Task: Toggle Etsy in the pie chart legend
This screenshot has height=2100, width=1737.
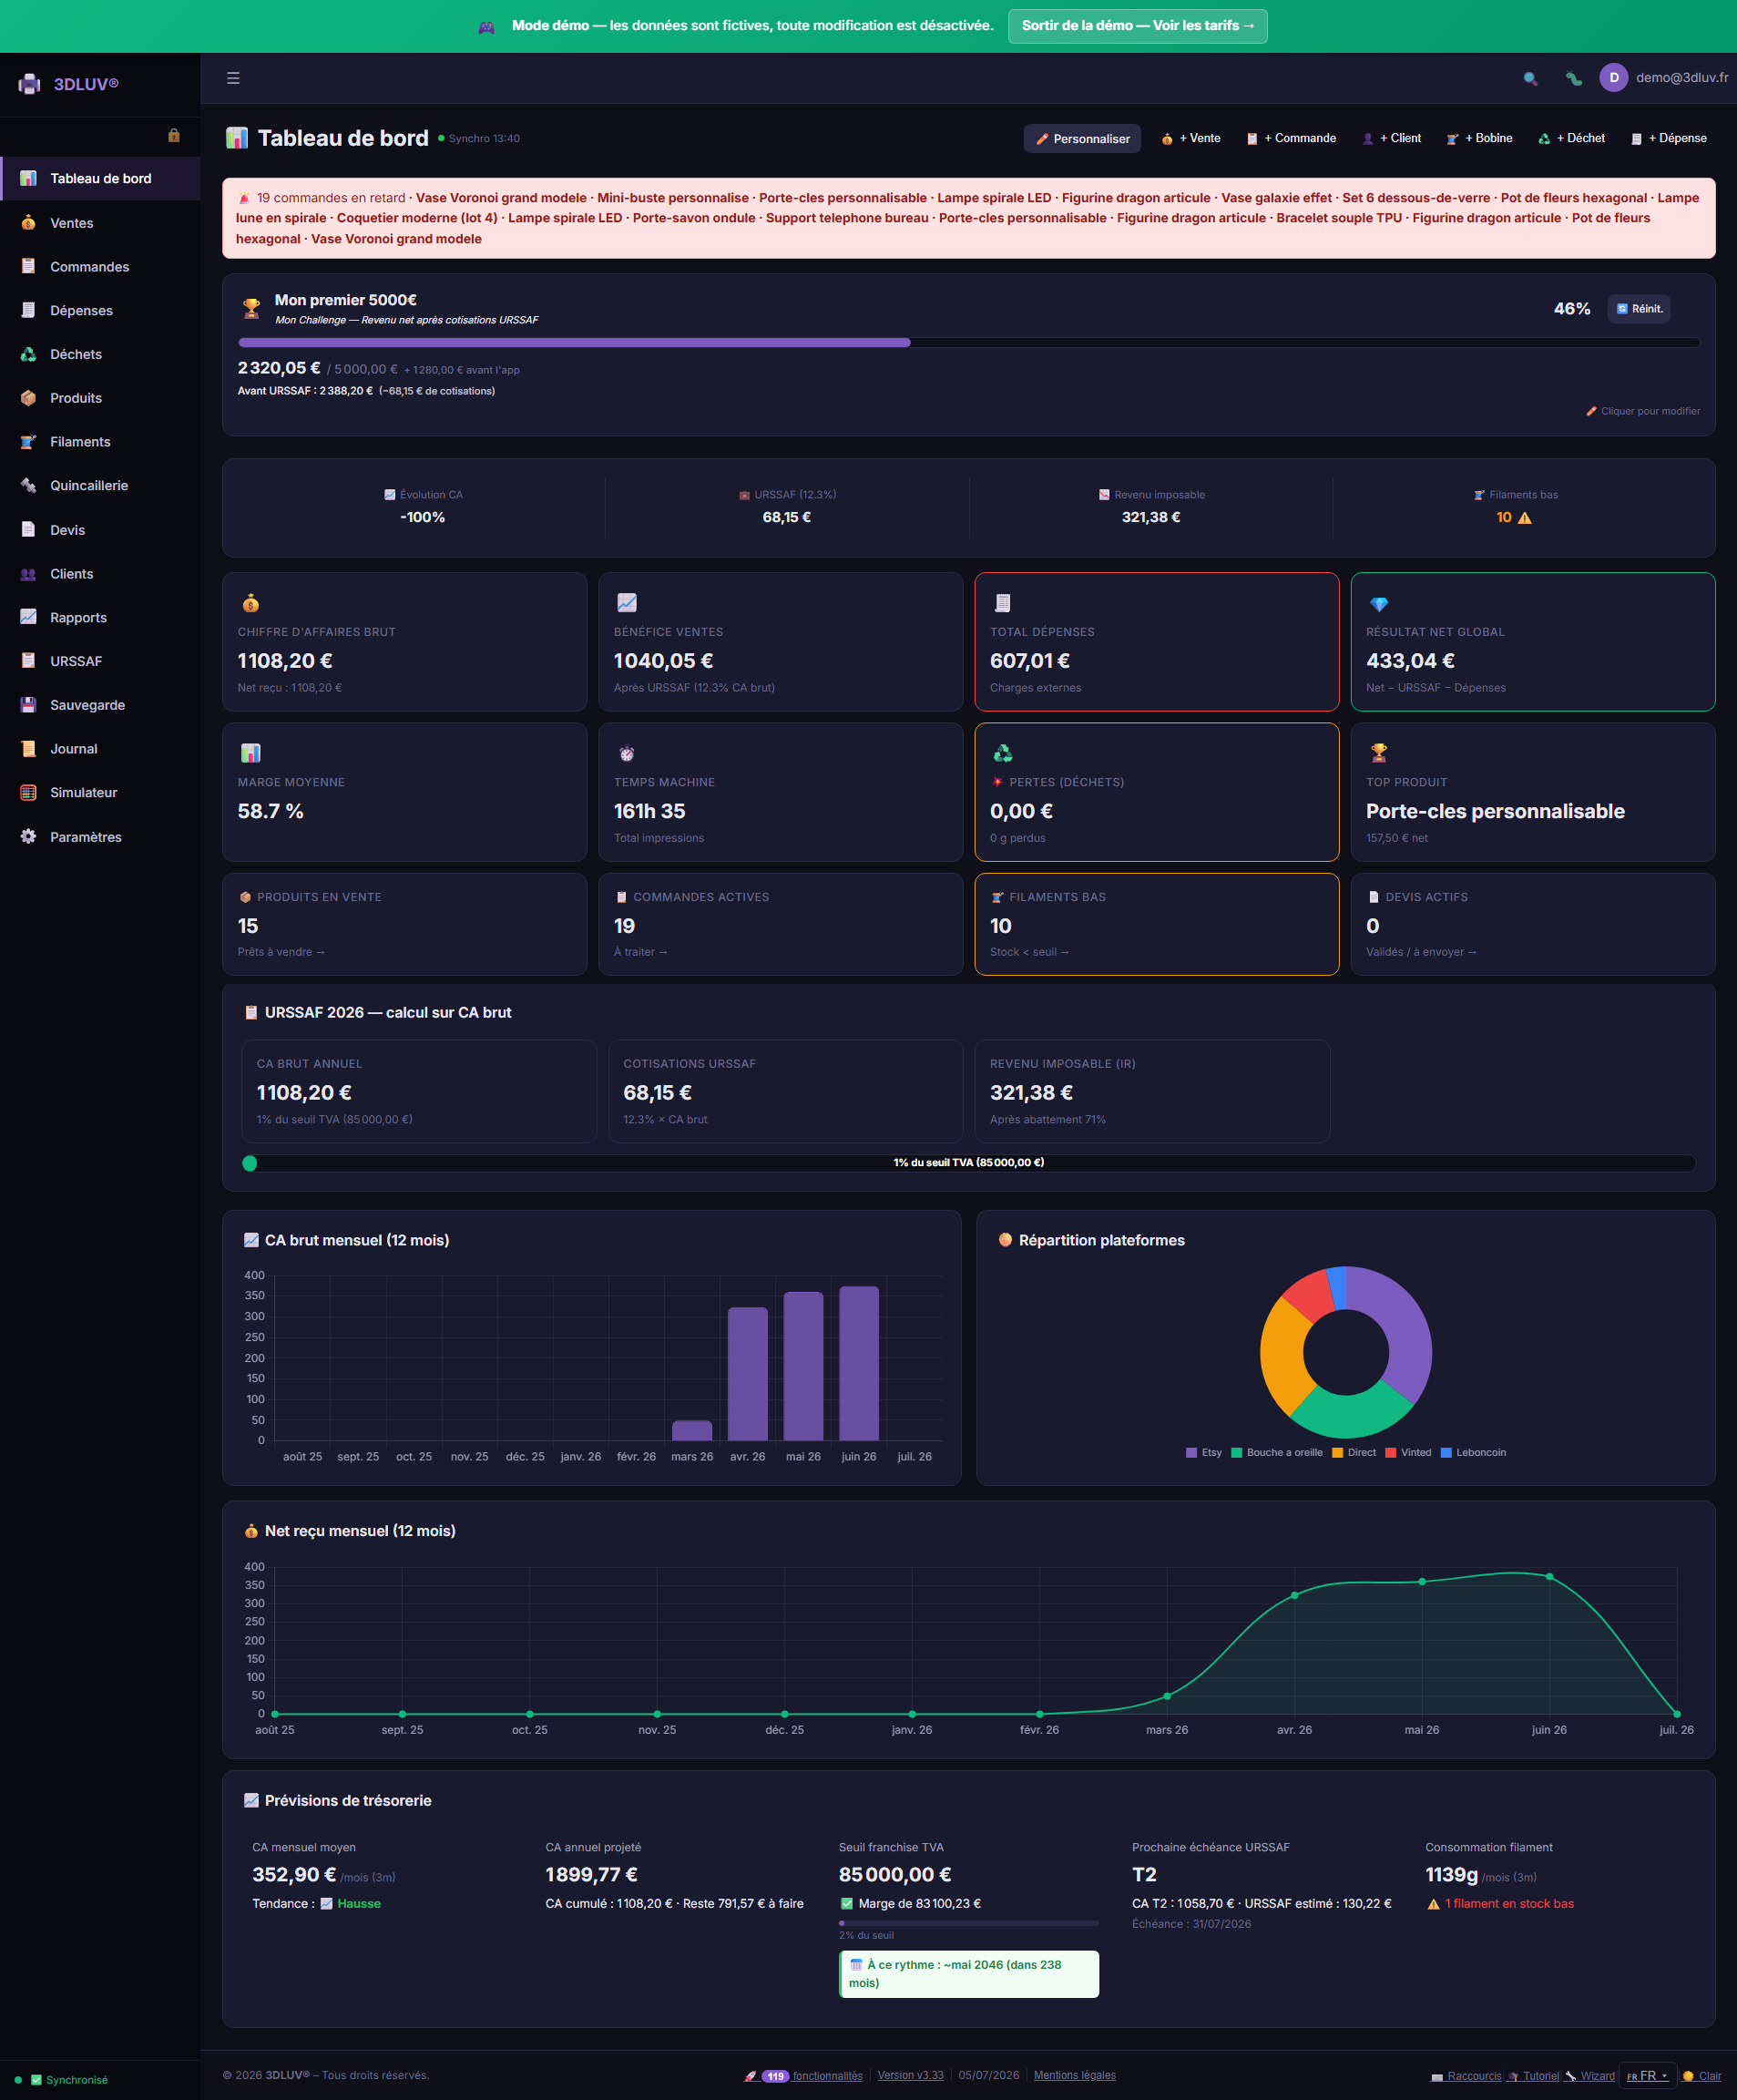Action: (x=1203, y=1452)
